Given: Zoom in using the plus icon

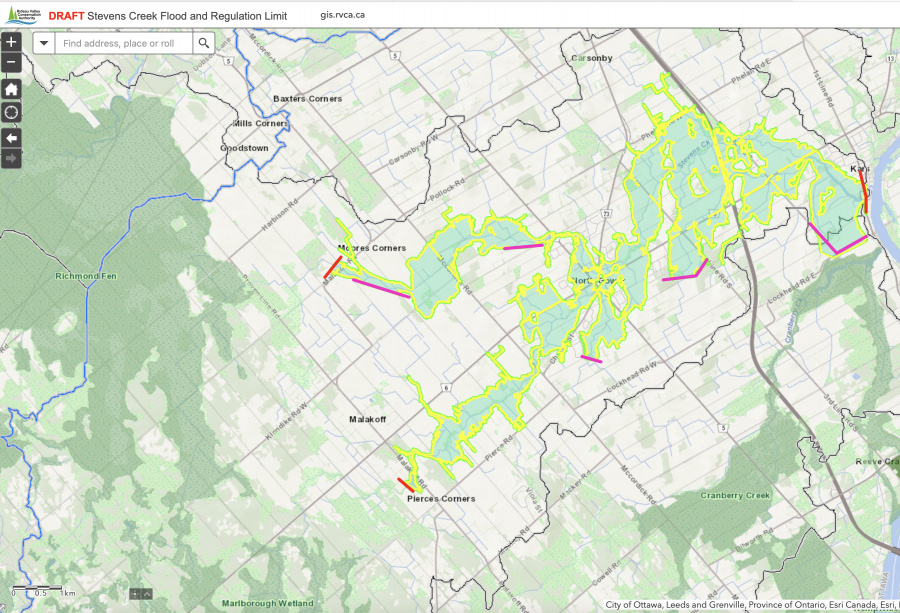Looking at the screenshot, I should click(x=11, y=41).
